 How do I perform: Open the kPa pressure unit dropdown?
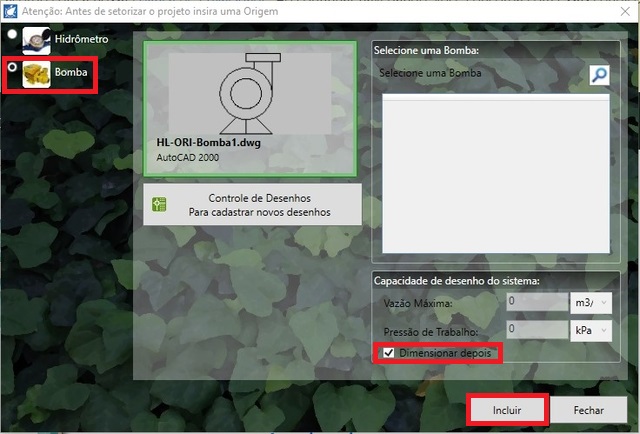coord(591,328)
